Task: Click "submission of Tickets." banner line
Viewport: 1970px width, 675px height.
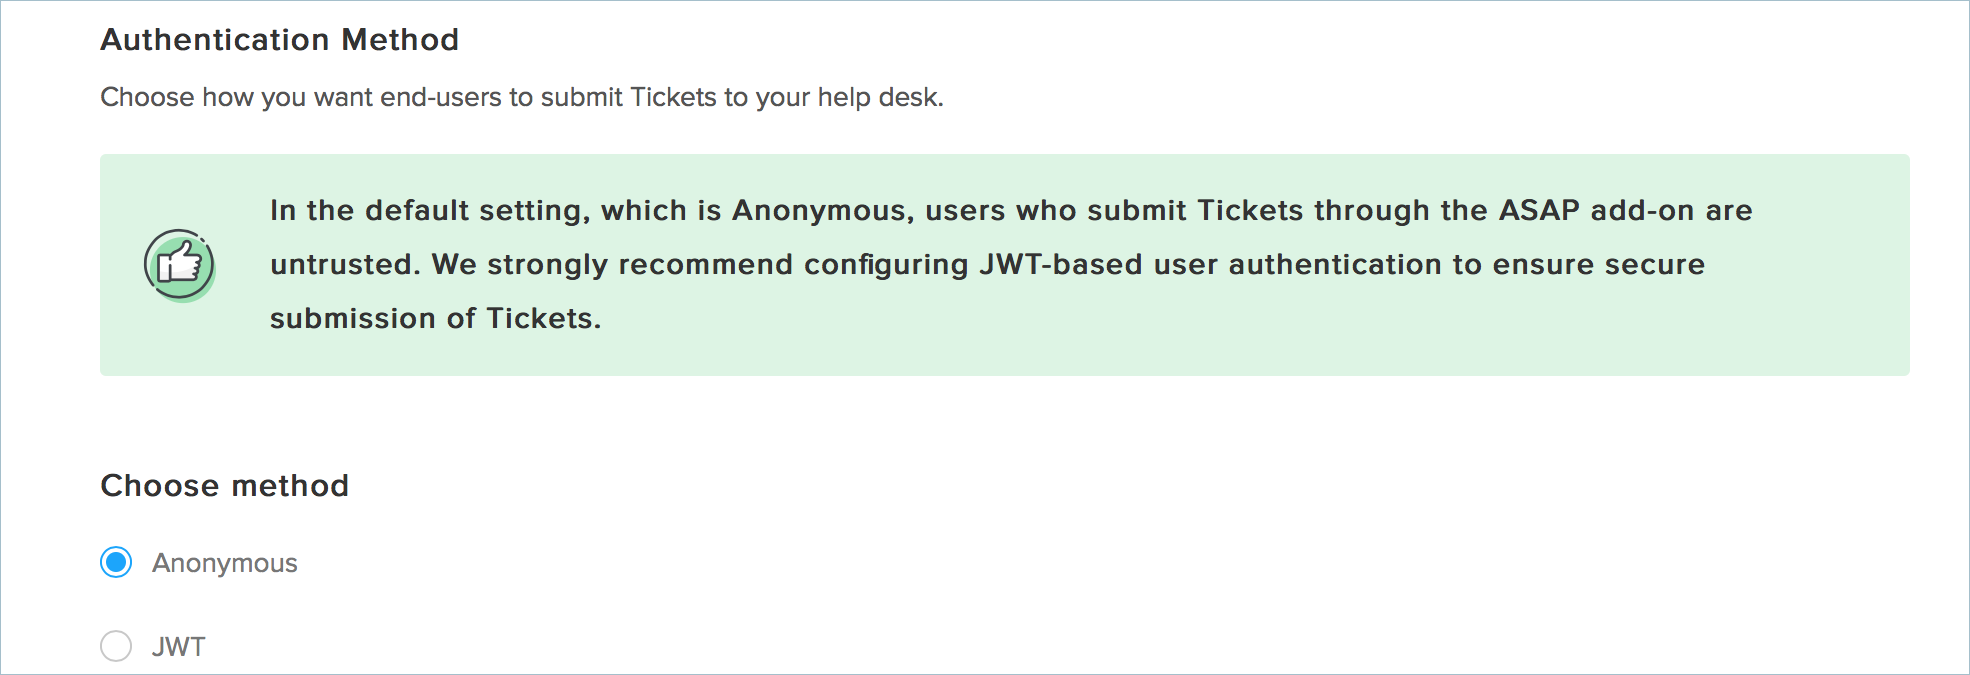Action: (435, 319)
